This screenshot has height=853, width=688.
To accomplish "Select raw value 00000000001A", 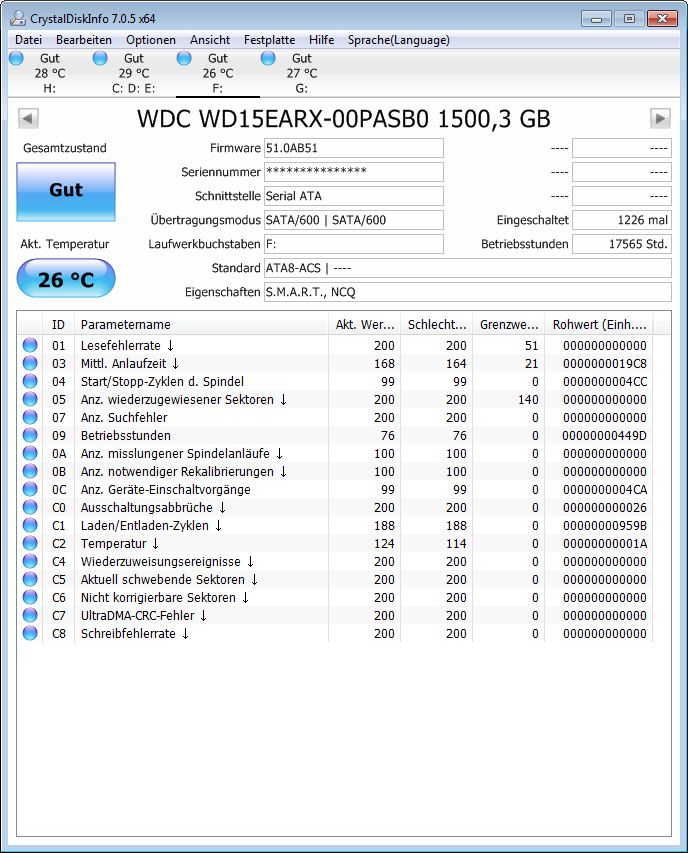I will pos(605,543).
